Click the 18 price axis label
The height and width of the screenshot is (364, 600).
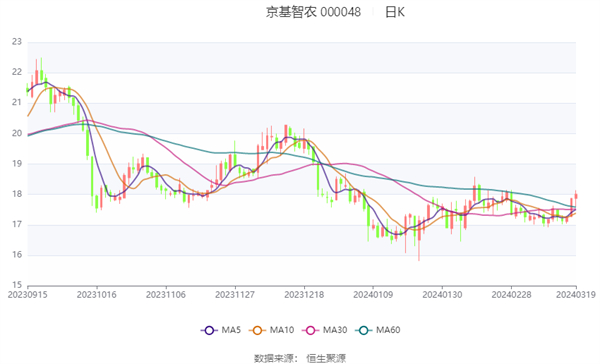click(17, 194)
